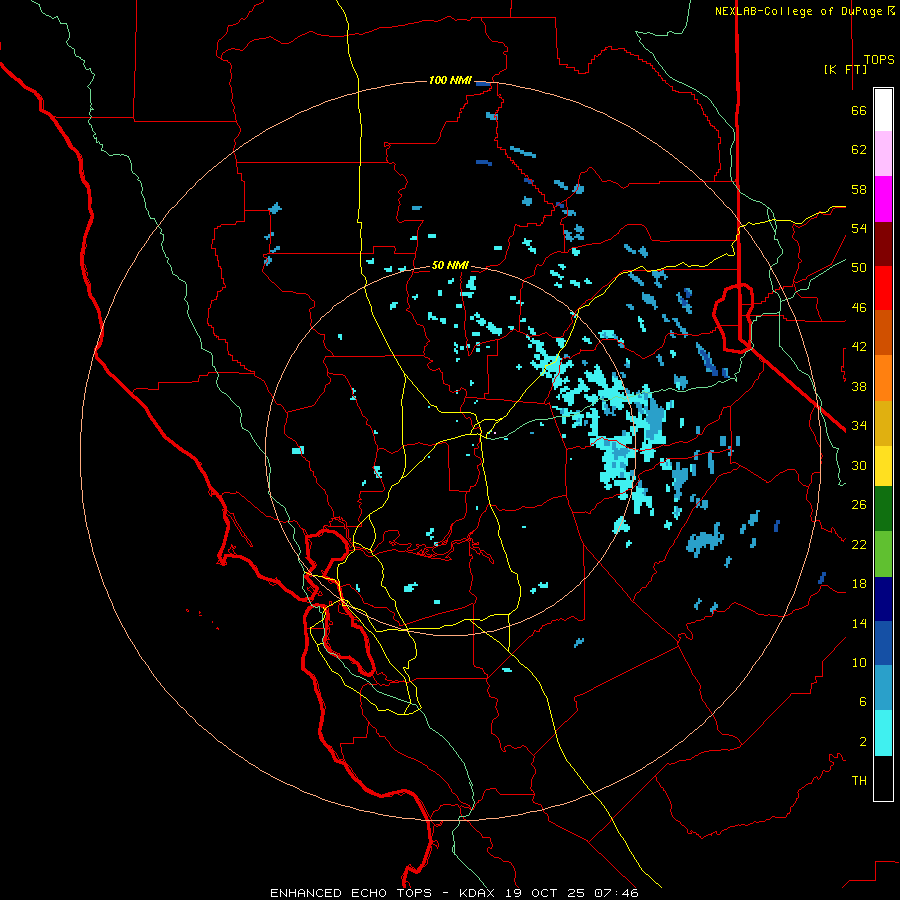Click the "[K FT]" units label

tap(845, 69)
